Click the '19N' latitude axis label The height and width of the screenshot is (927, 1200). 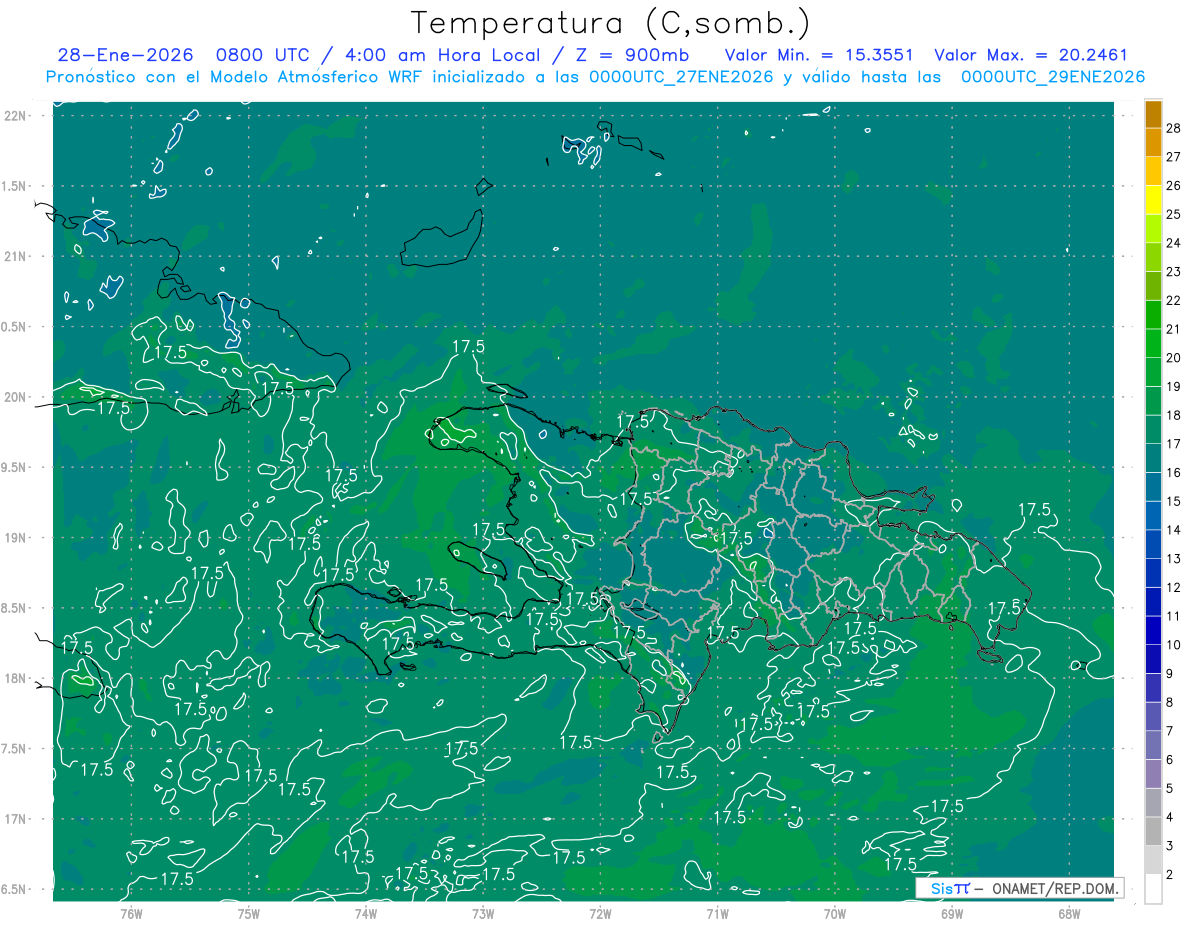[16, 537]
